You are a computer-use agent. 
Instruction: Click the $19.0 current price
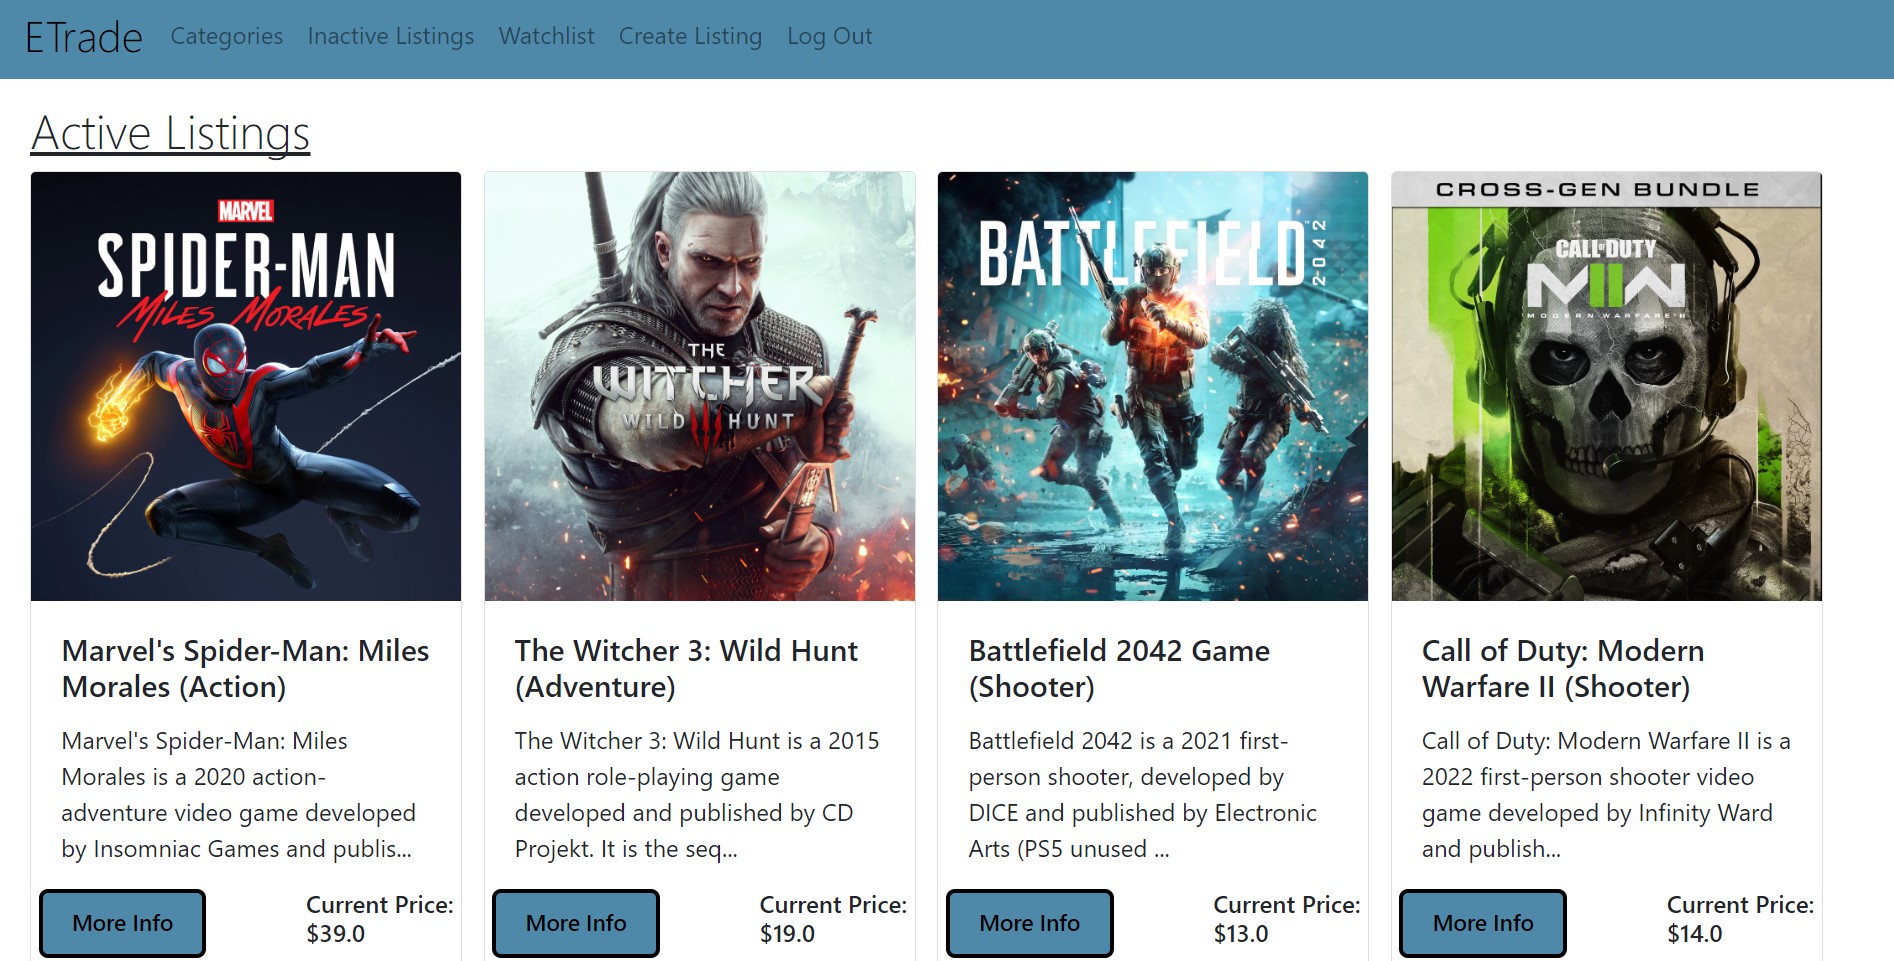click(788, 934)
